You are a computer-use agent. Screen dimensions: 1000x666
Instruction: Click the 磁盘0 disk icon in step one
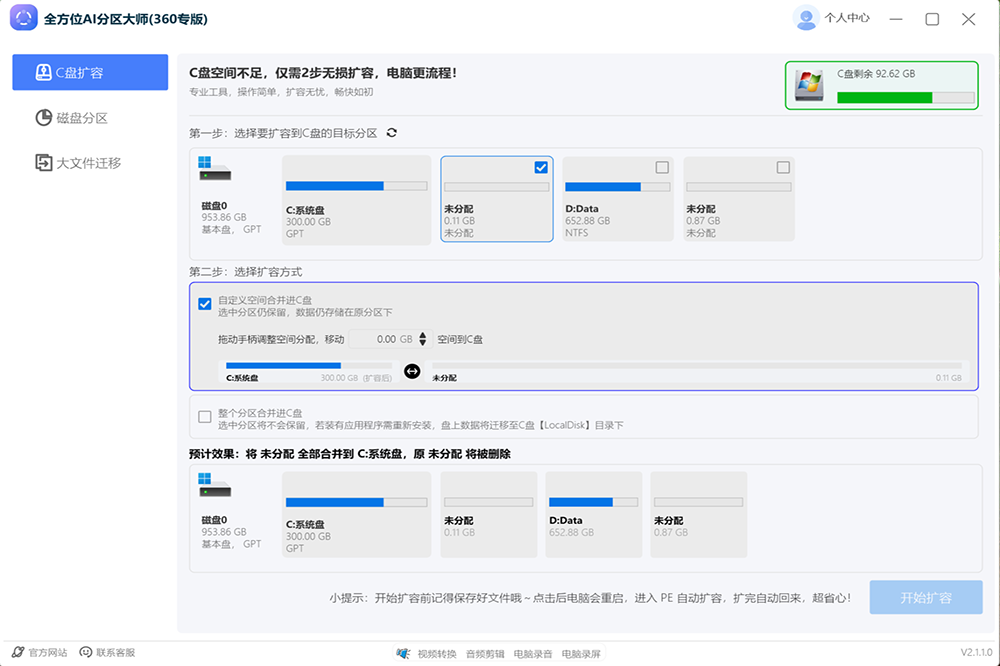point(214,169)
